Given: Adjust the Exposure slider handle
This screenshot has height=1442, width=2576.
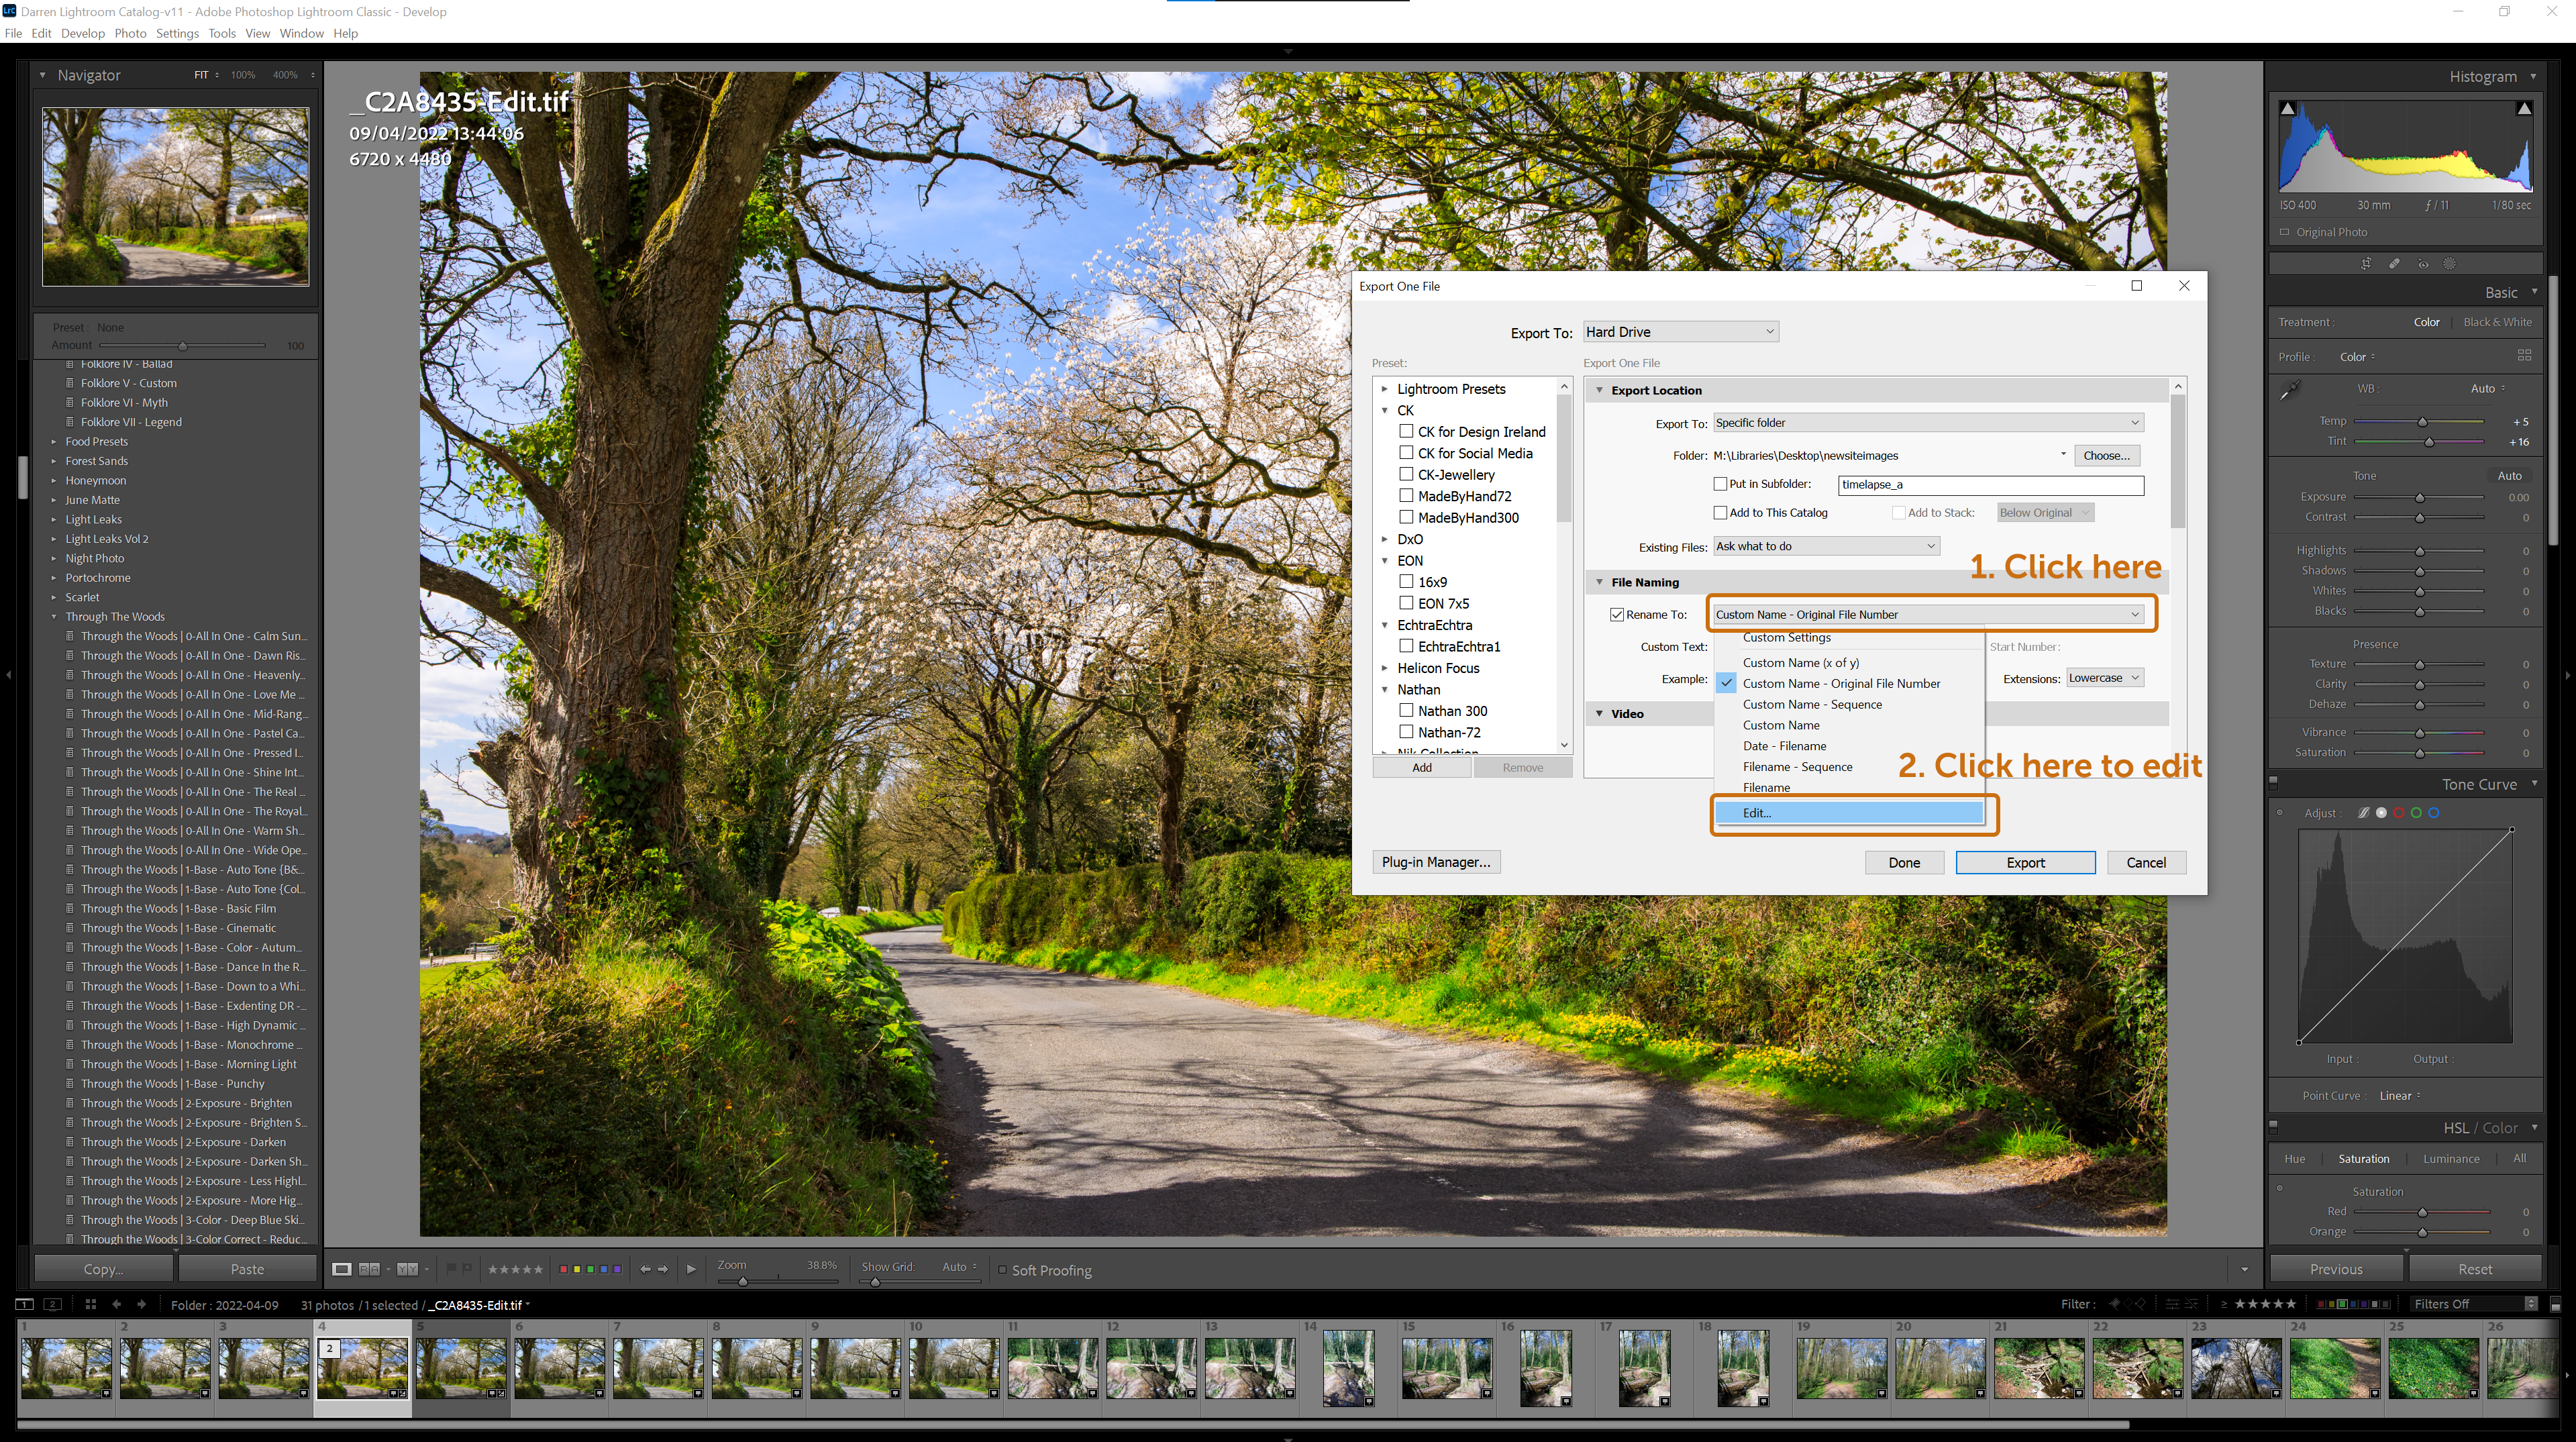Looking at the screenshot, I should coord(2420,497).
